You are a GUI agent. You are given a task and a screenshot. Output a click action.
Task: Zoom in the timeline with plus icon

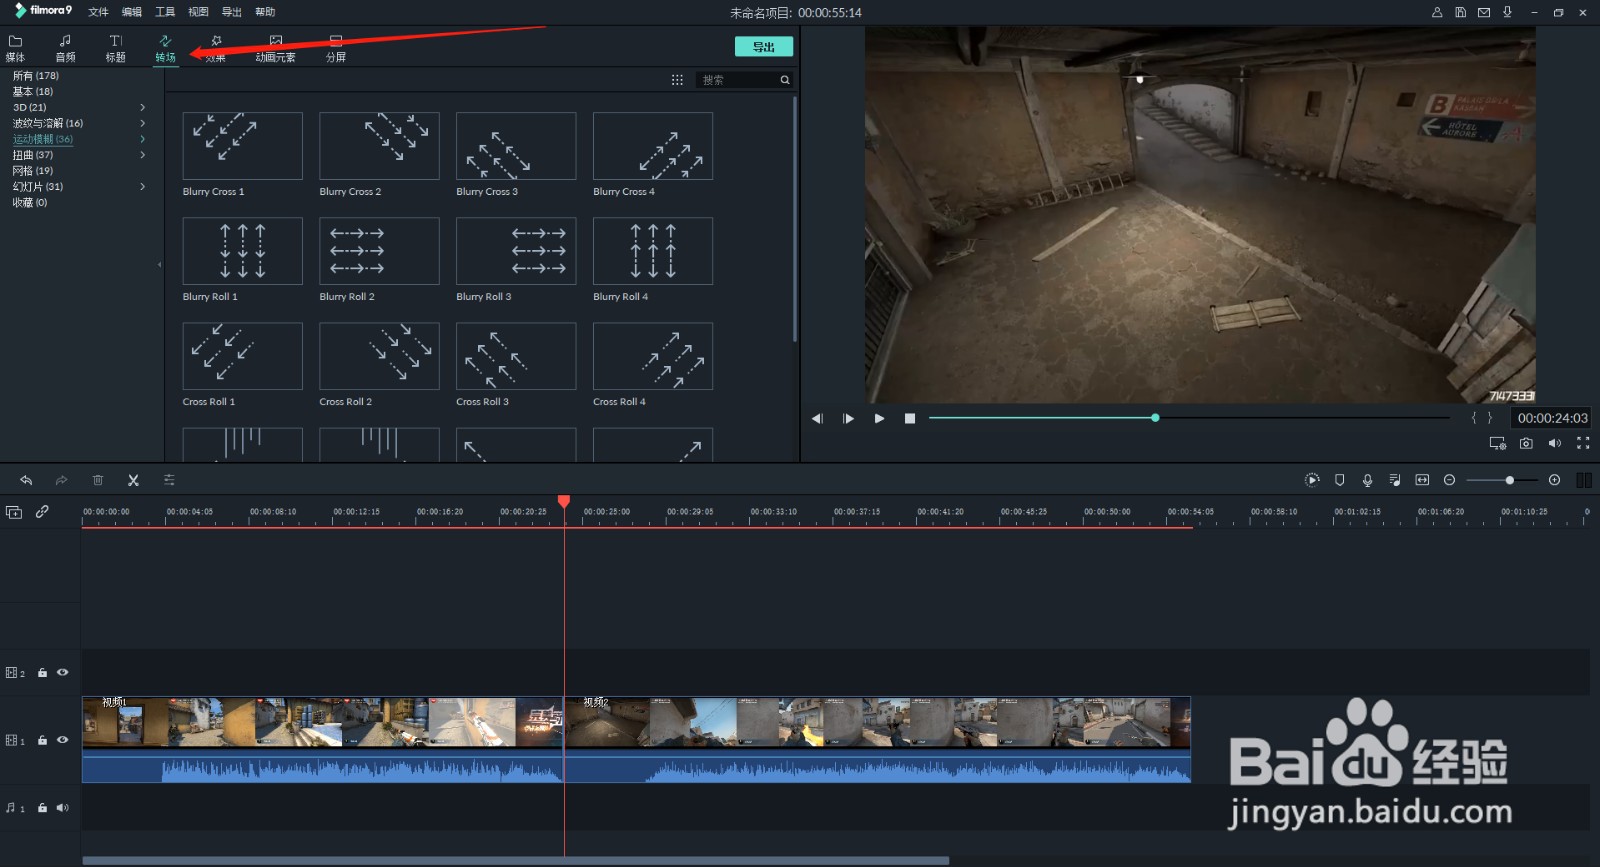1554,480
